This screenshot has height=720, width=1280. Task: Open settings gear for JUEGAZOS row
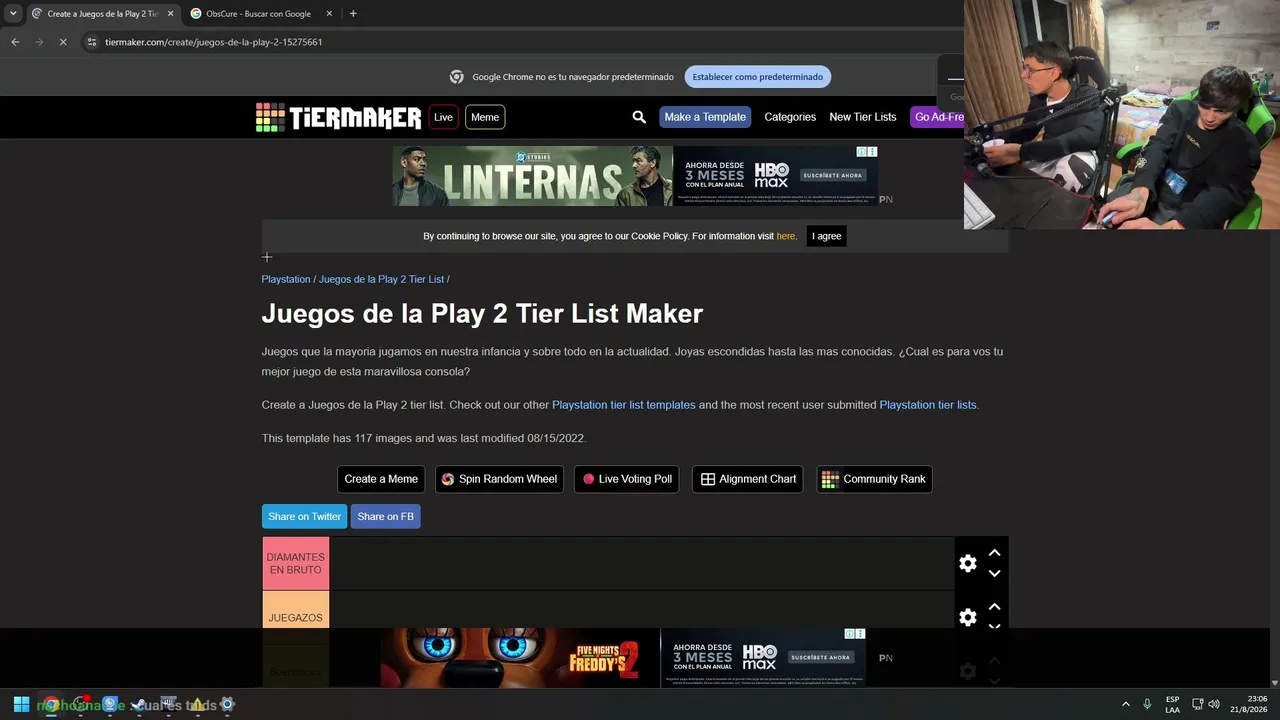(x=968, y=618)
